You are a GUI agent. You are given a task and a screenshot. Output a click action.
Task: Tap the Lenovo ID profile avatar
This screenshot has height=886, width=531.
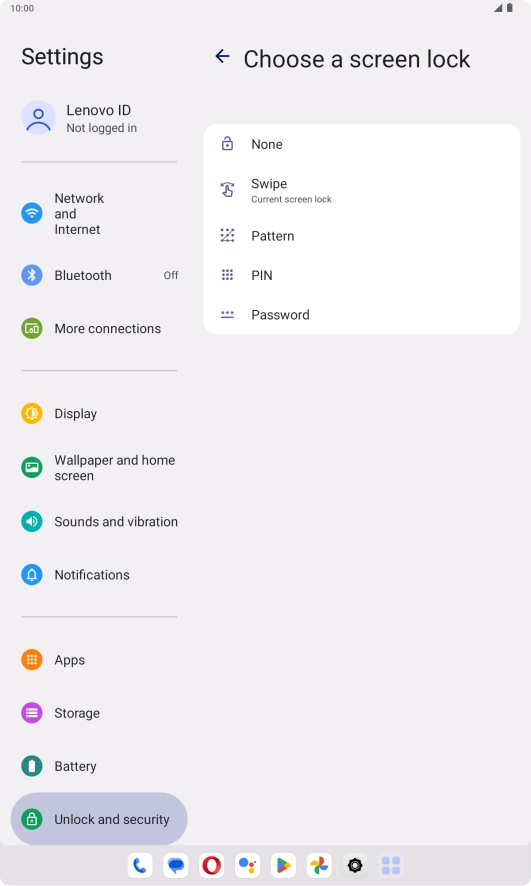[38, 118]
